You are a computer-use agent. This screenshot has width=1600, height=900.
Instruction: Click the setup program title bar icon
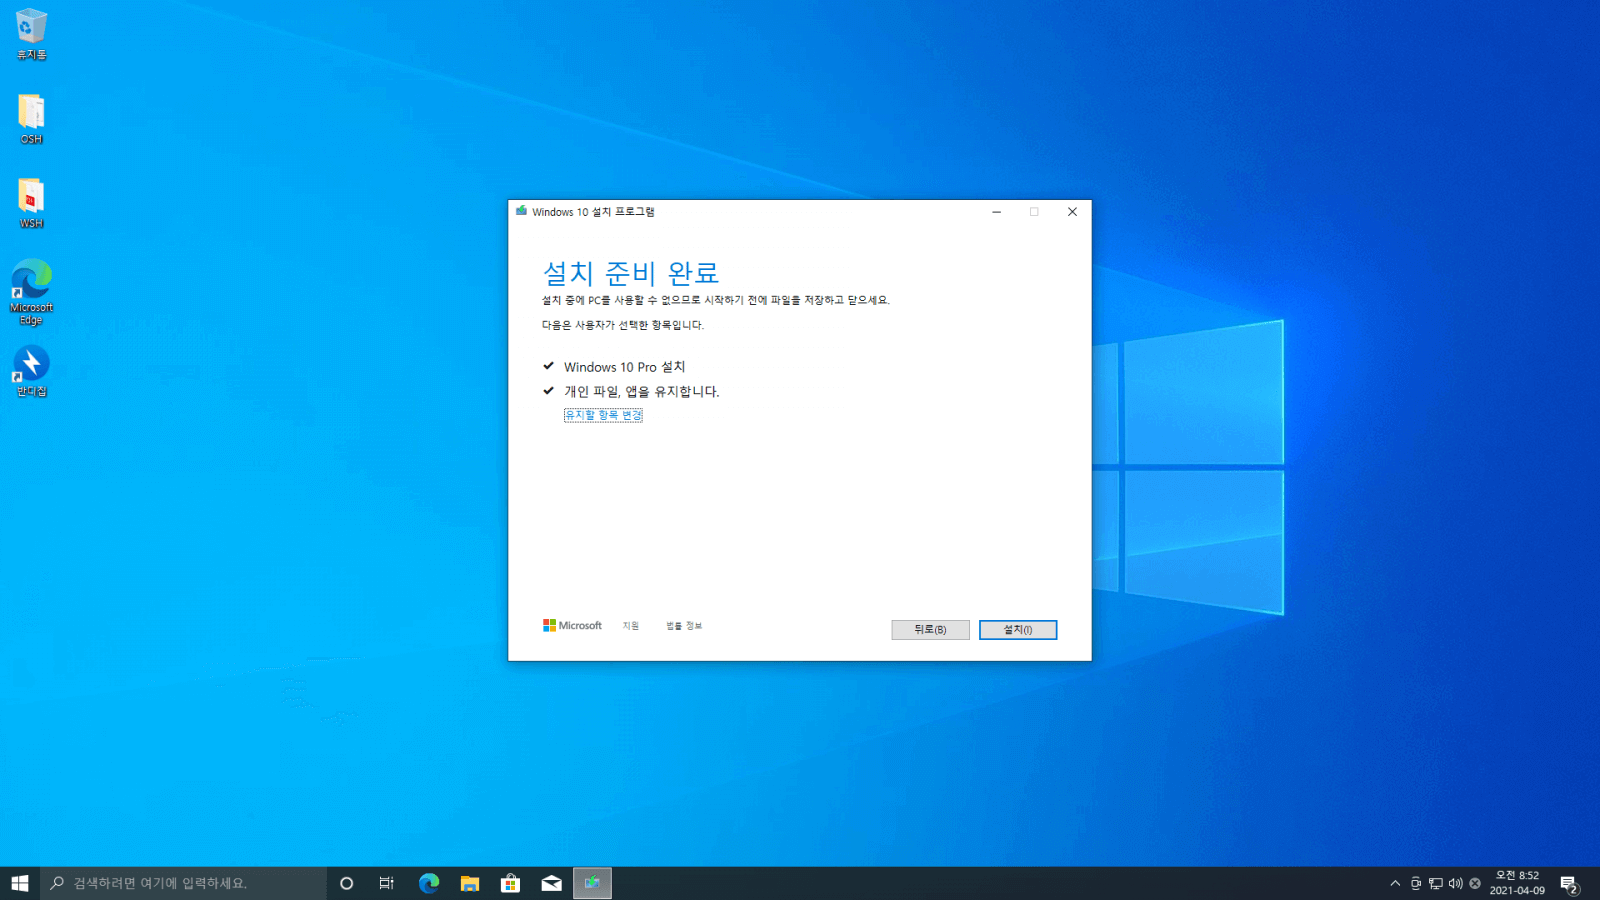point(521,211)
